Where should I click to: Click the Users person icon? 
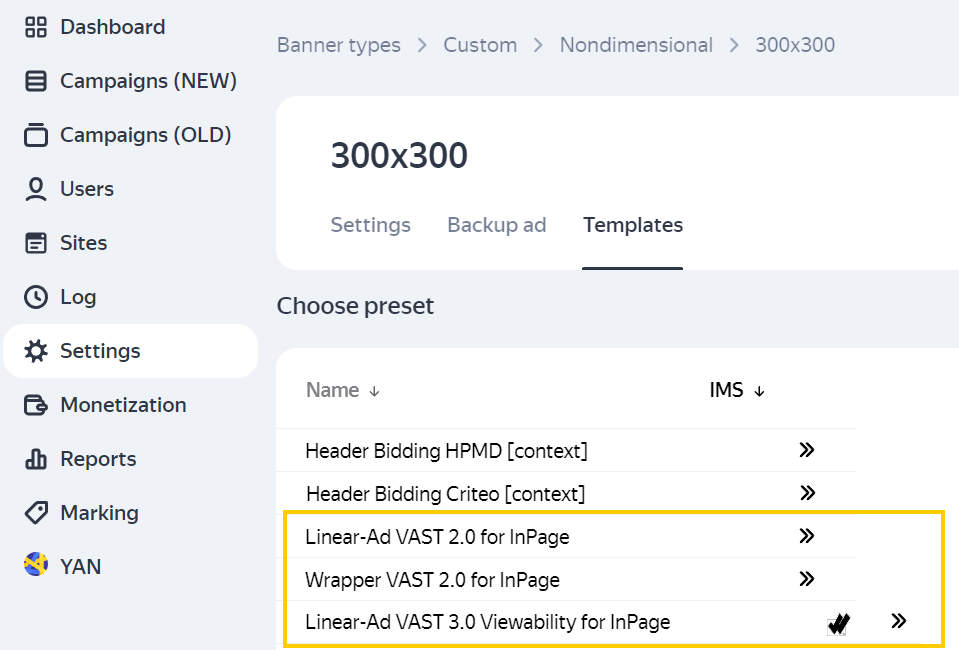click(36, 189)
